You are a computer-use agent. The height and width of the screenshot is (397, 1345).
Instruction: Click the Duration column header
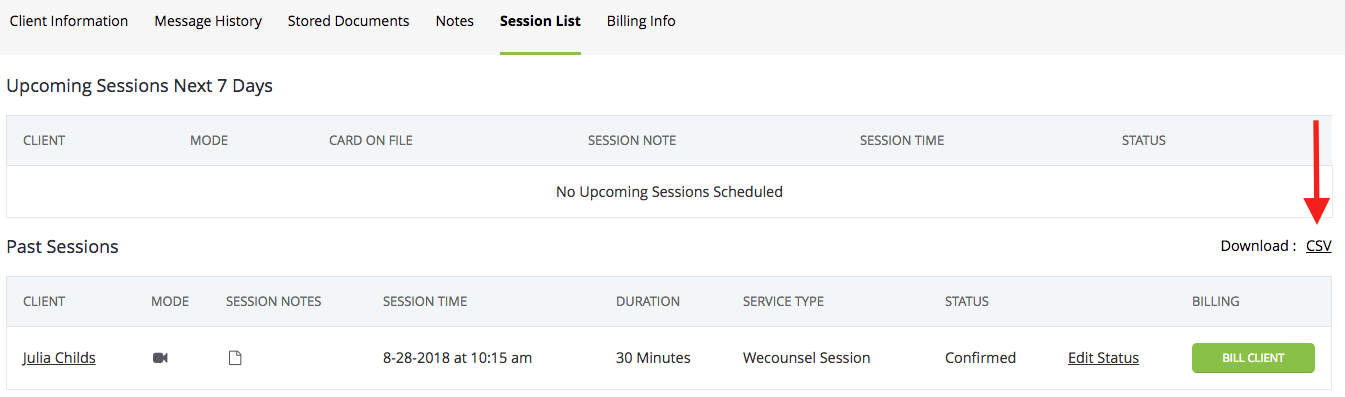648,301
